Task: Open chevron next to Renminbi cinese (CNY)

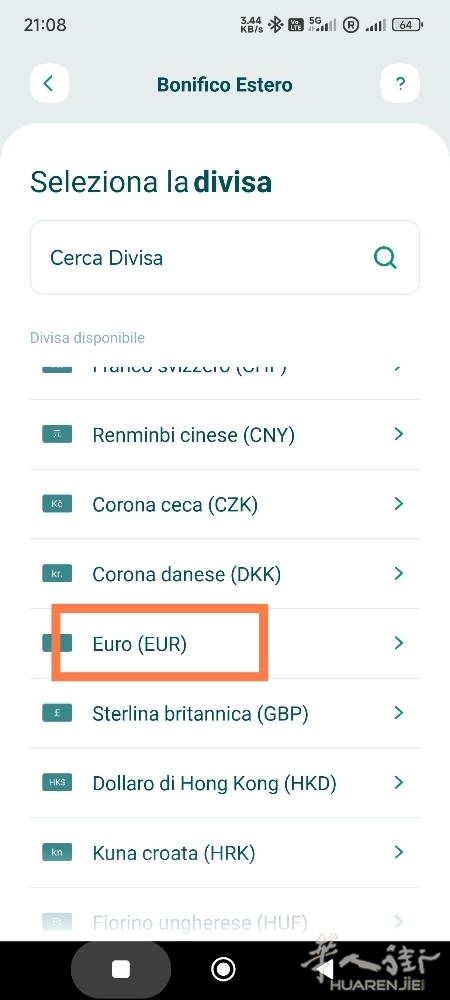Action: 399,434
